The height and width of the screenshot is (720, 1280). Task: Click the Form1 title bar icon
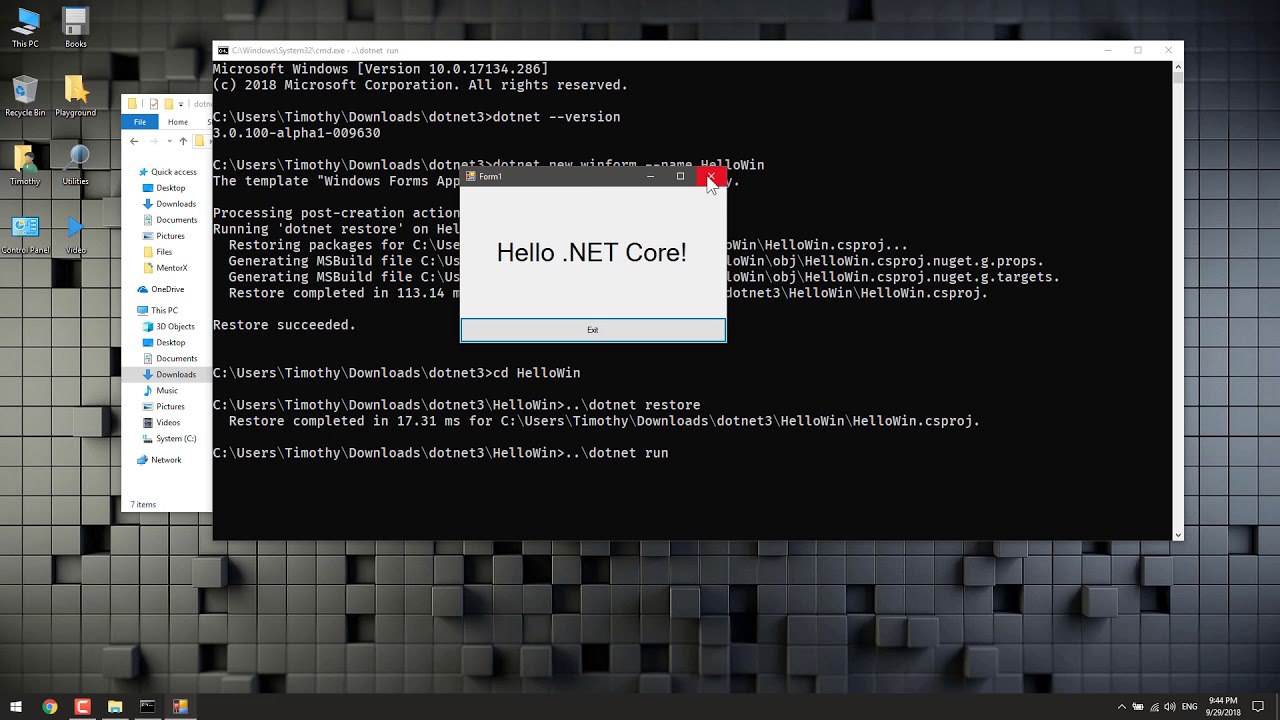[x=471, y=176]
